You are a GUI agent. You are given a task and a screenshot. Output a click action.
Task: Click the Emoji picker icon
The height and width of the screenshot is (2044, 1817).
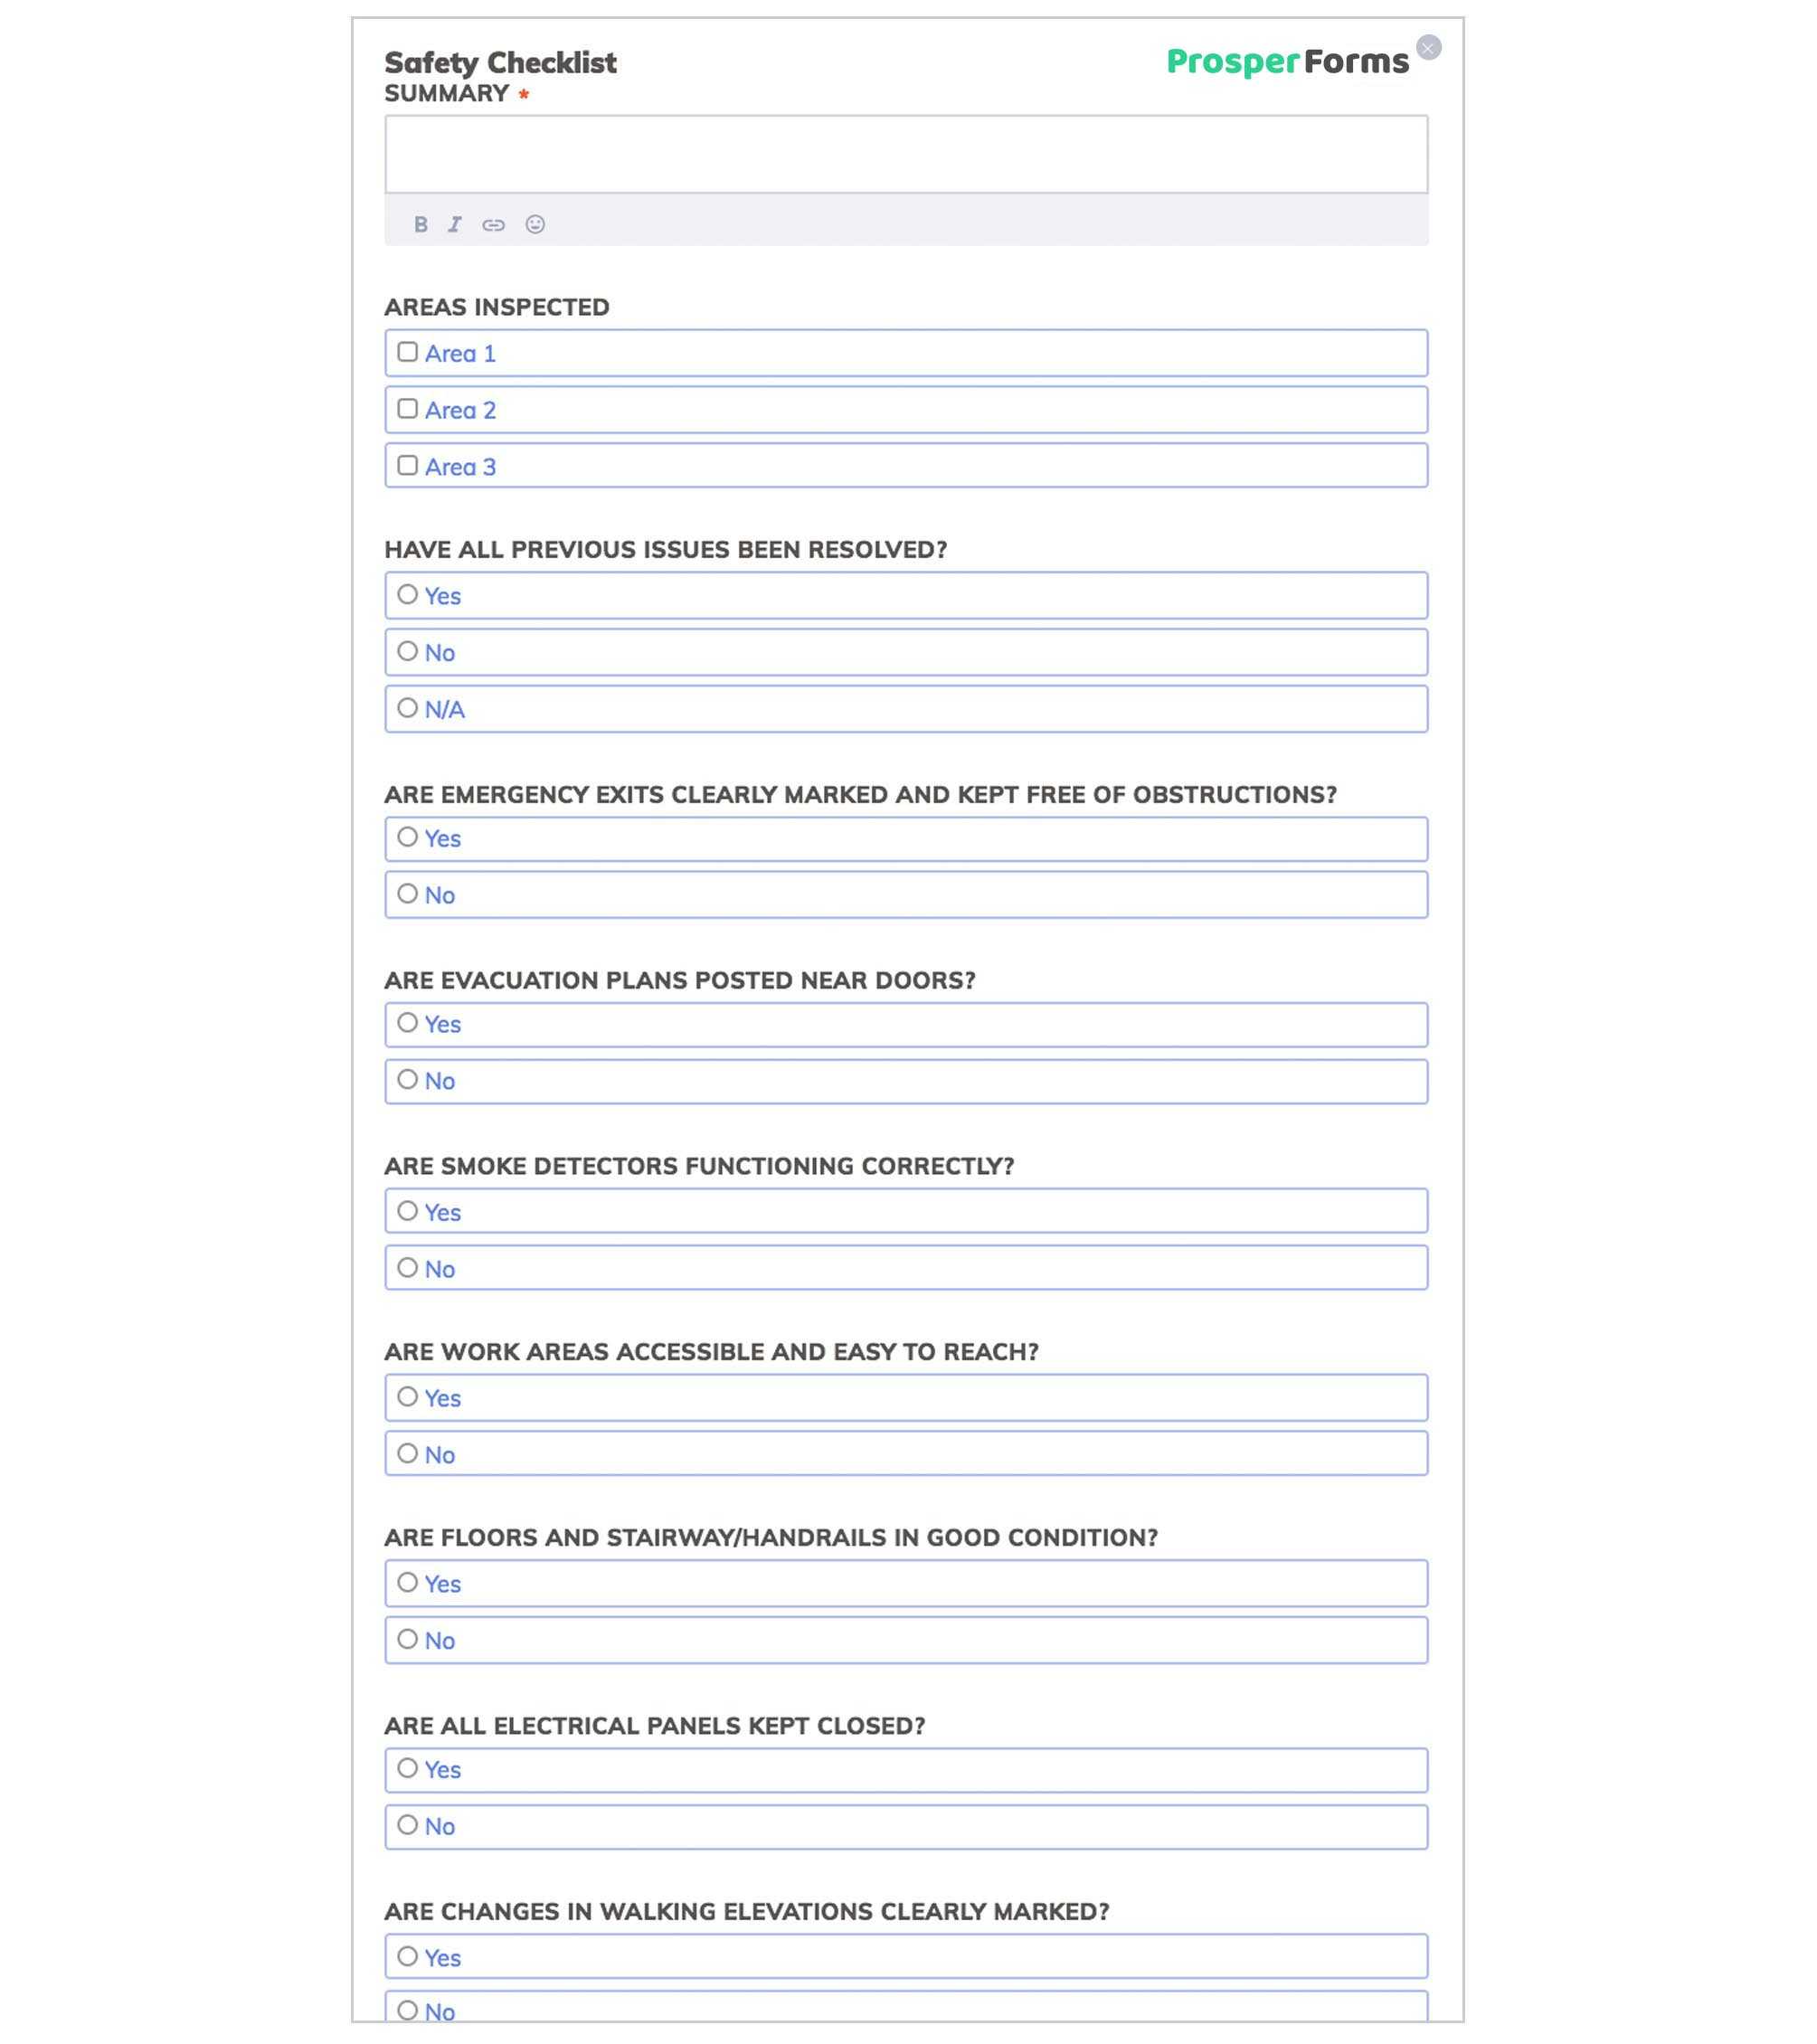point(535,222)
